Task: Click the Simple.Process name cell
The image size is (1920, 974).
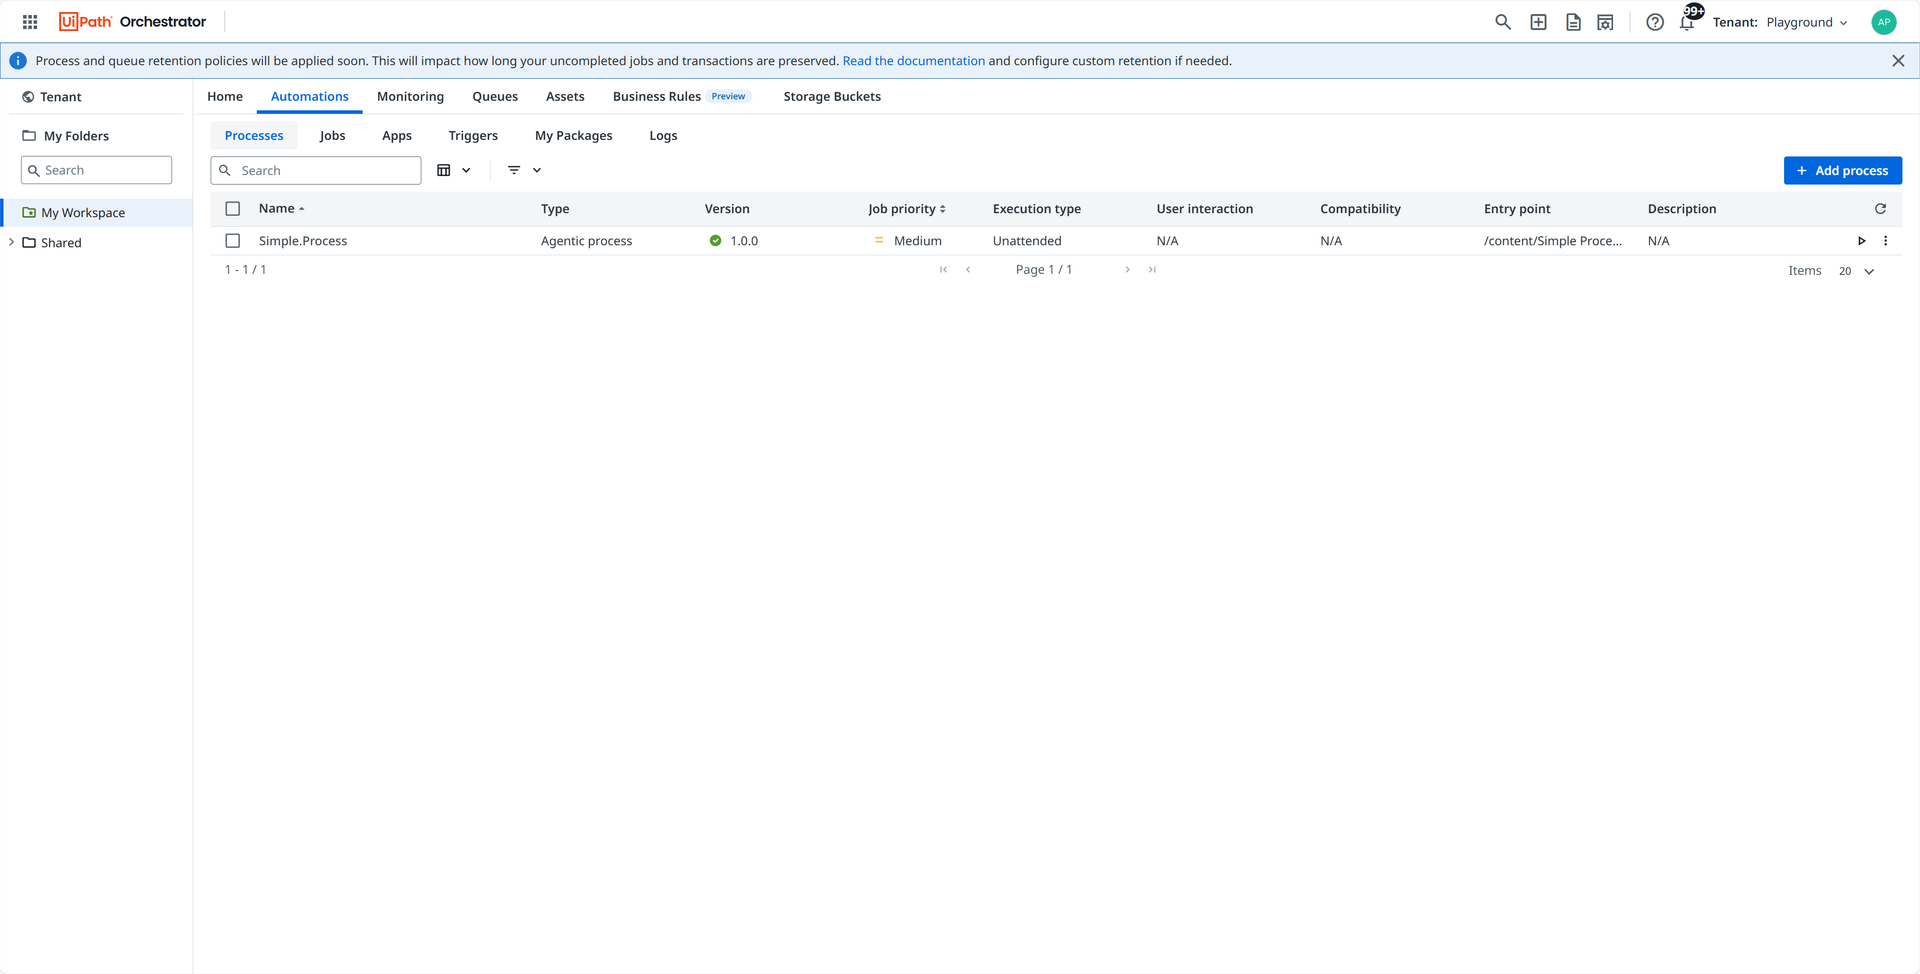Action: point(303,241)
